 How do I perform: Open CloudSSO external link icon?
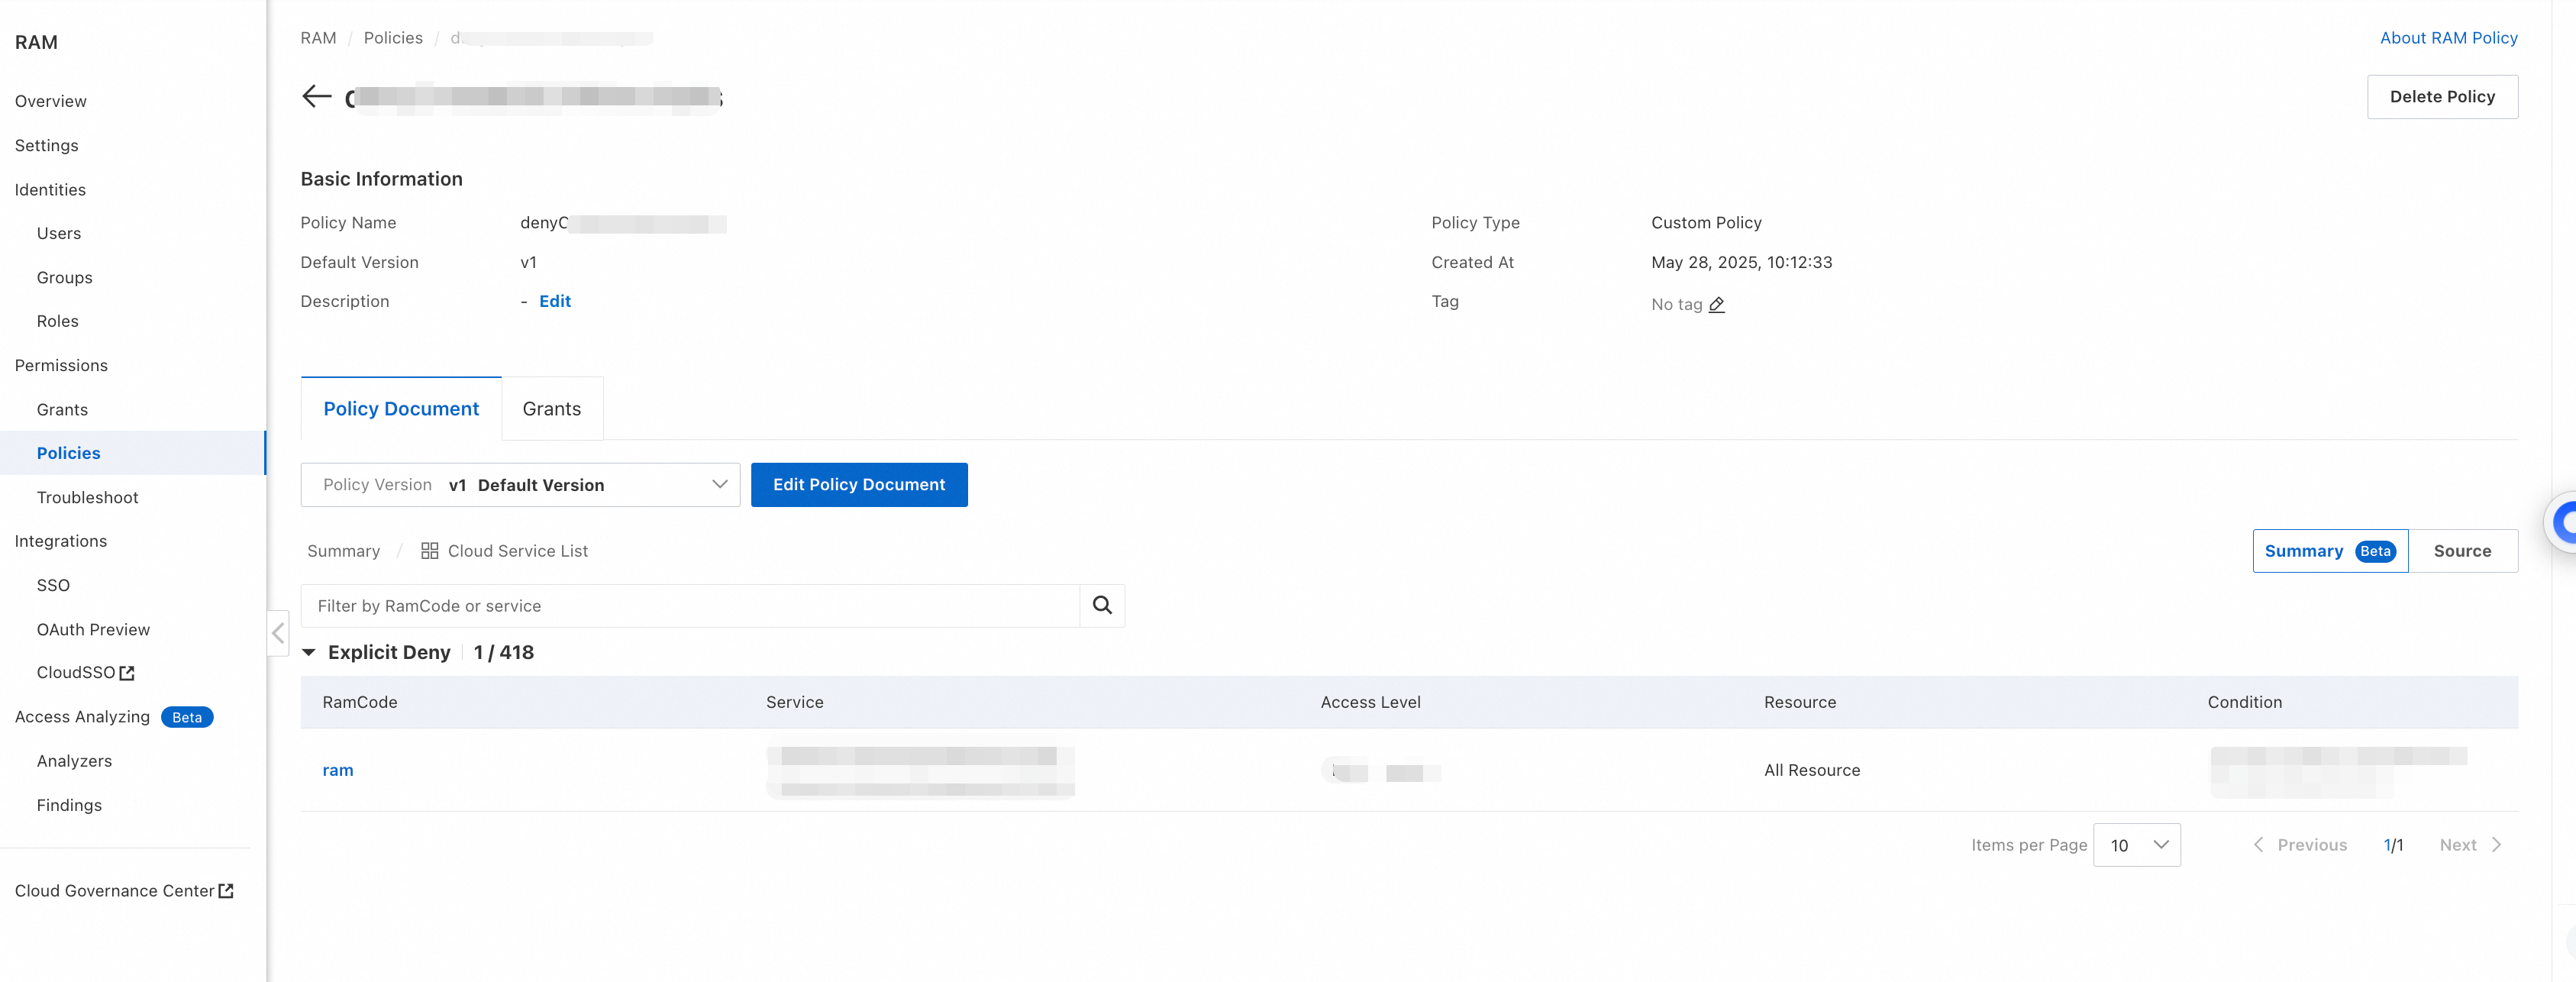127,674
